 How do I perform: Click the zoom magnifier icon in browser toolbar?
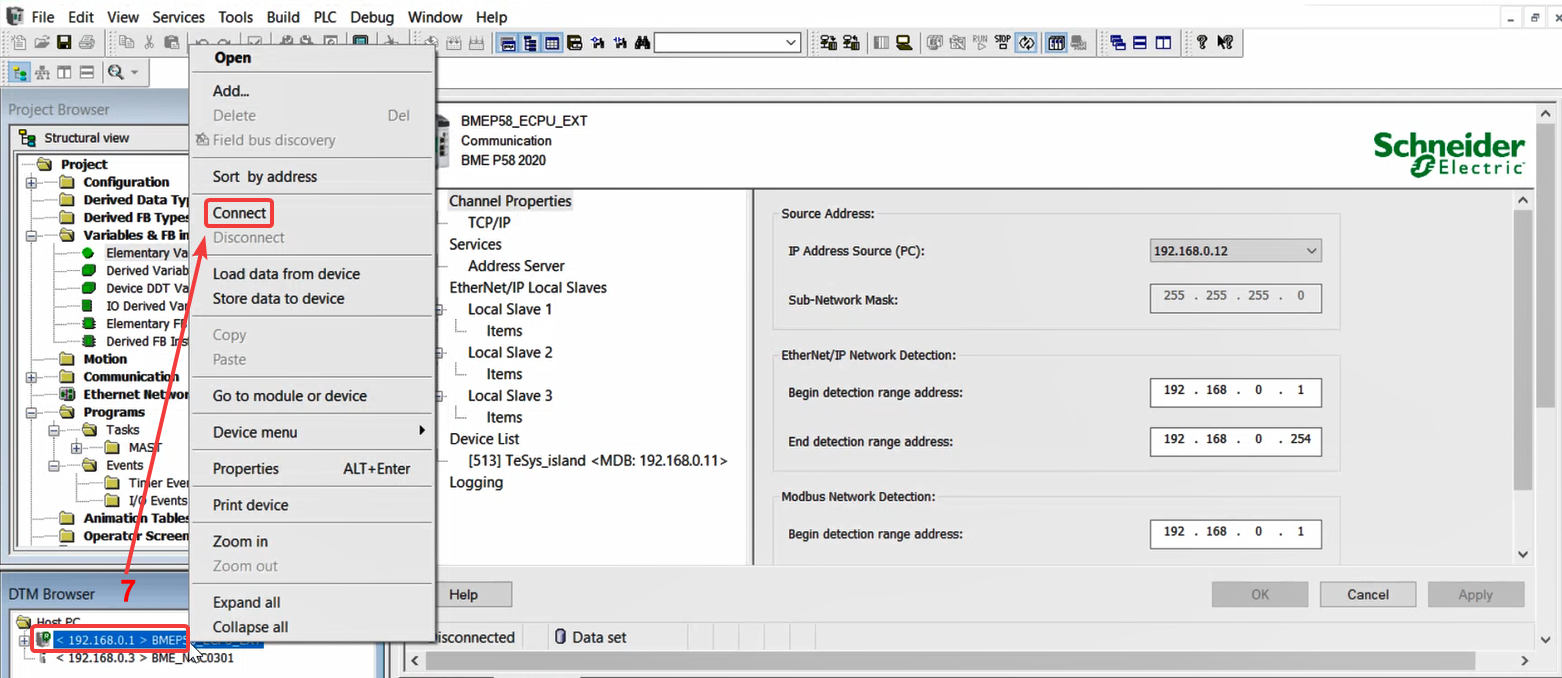pos(116,72)
